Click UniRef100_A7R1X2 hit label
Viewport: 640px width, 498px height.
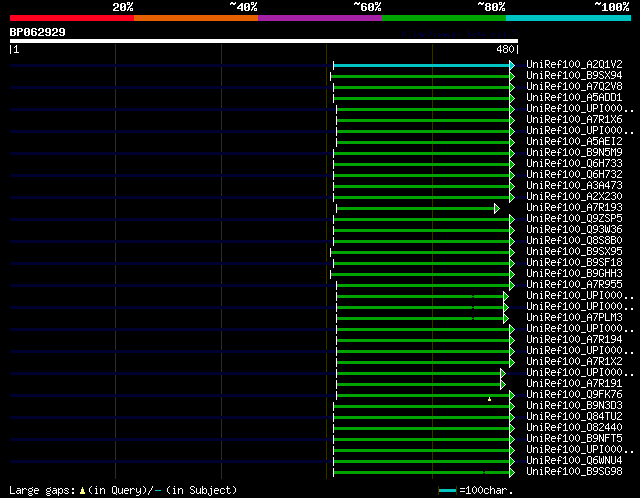(x=574, y=362)
